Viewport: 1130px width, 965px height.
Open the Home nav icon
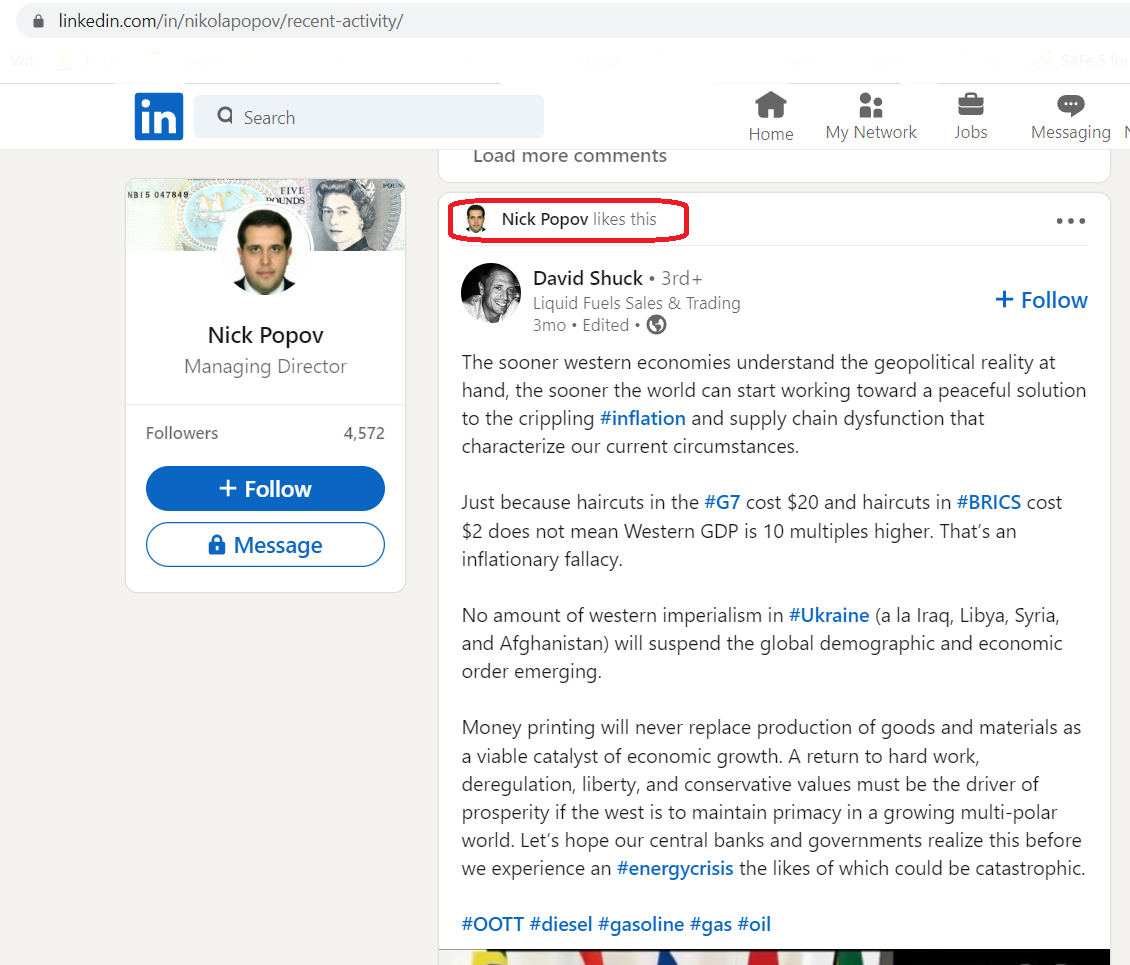click(770, 106)
